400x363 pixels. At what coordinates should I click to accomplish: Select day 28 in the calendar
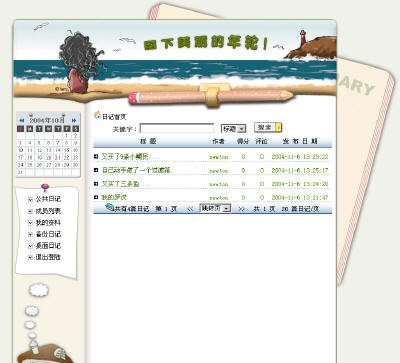(58, 165)
